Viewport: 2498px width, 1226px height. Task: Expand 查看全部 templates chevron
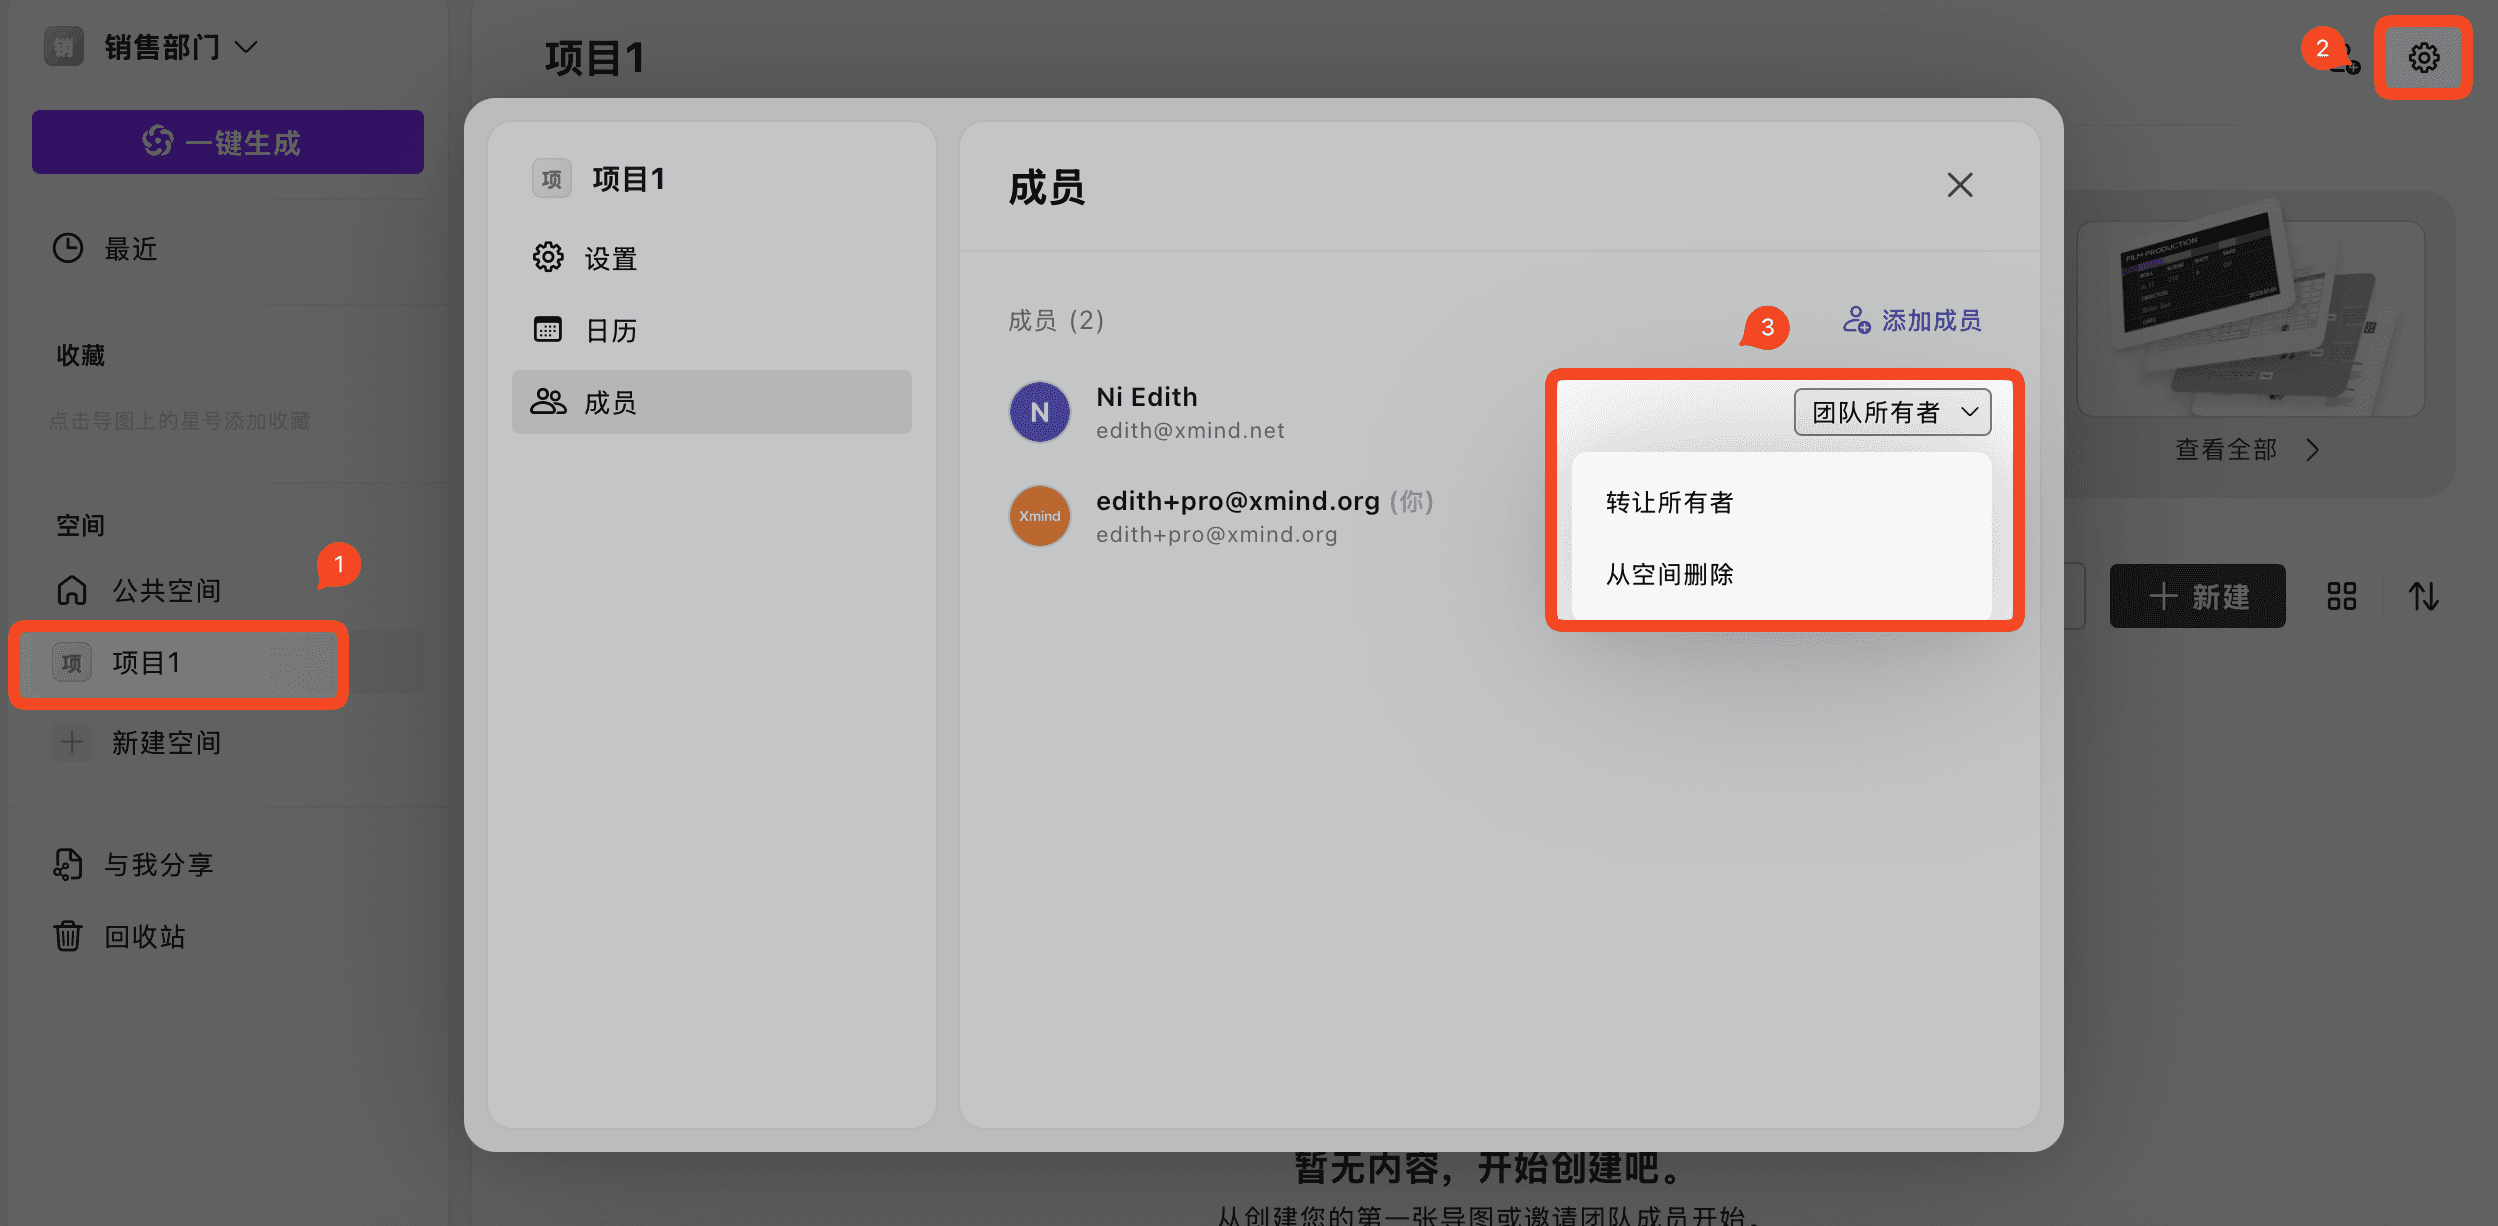[2312, 450]
